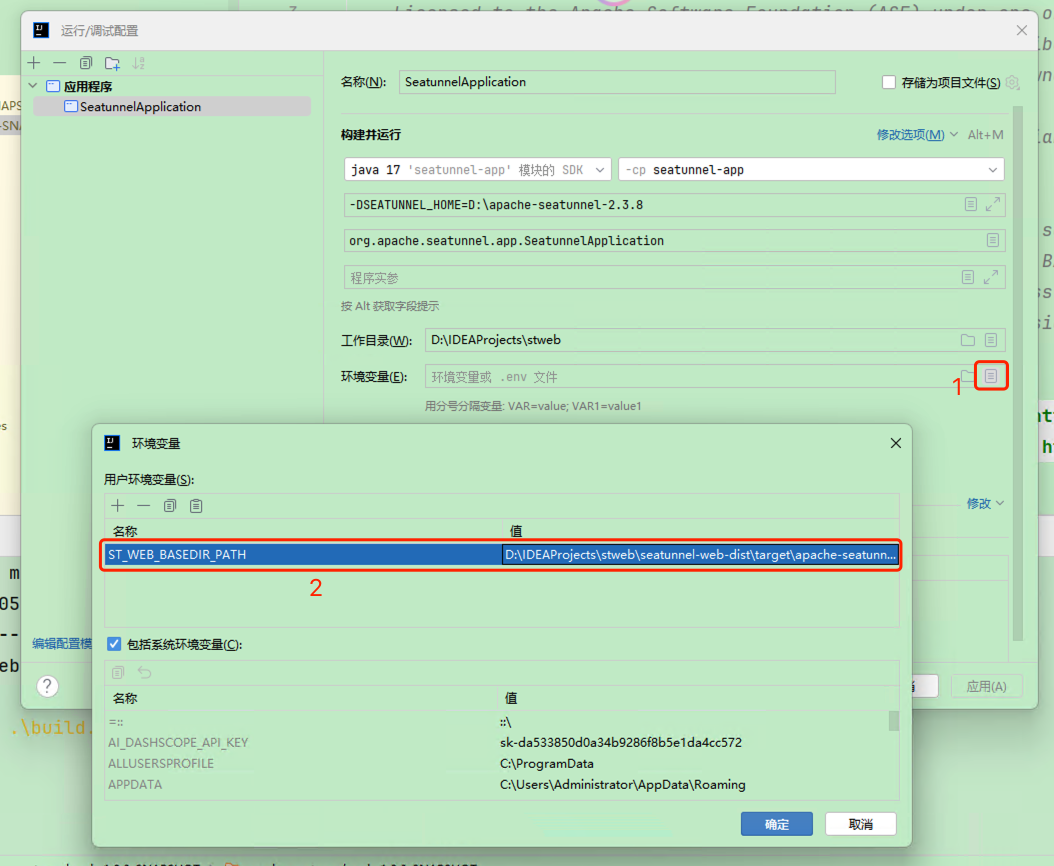Remove the selected run configuration with minus icon
Screen dimensions: 1054x866
click(x=60, y=63)
